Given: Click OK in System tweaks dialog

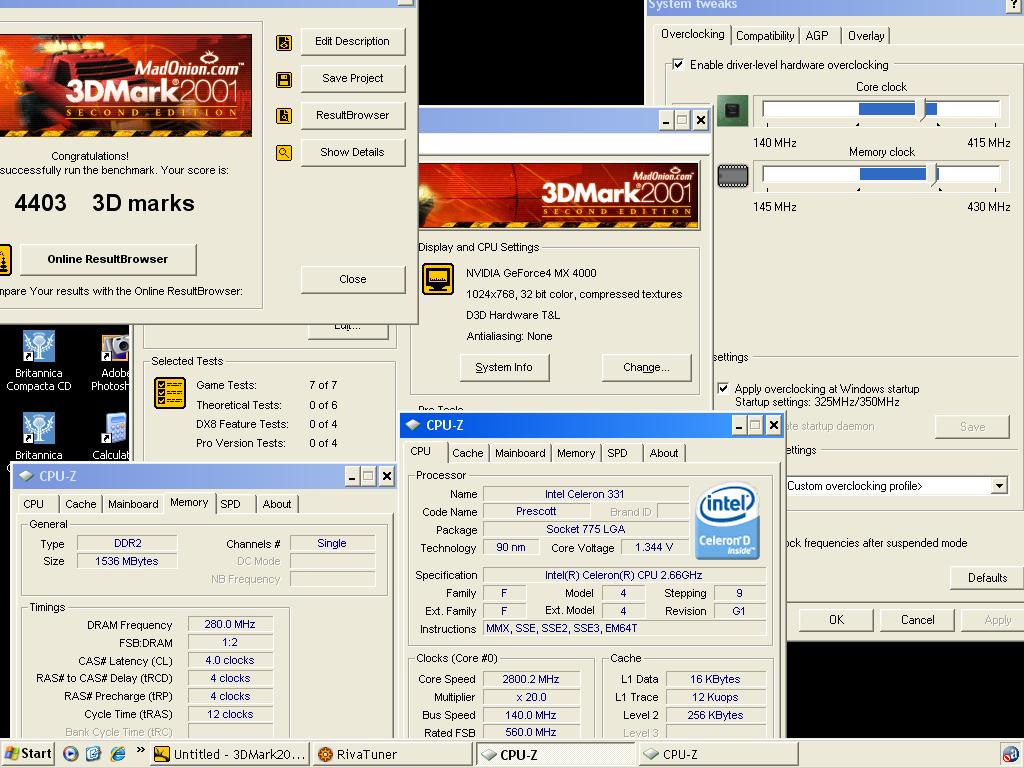Looking at the screenshot, I should tap(836, 620).
